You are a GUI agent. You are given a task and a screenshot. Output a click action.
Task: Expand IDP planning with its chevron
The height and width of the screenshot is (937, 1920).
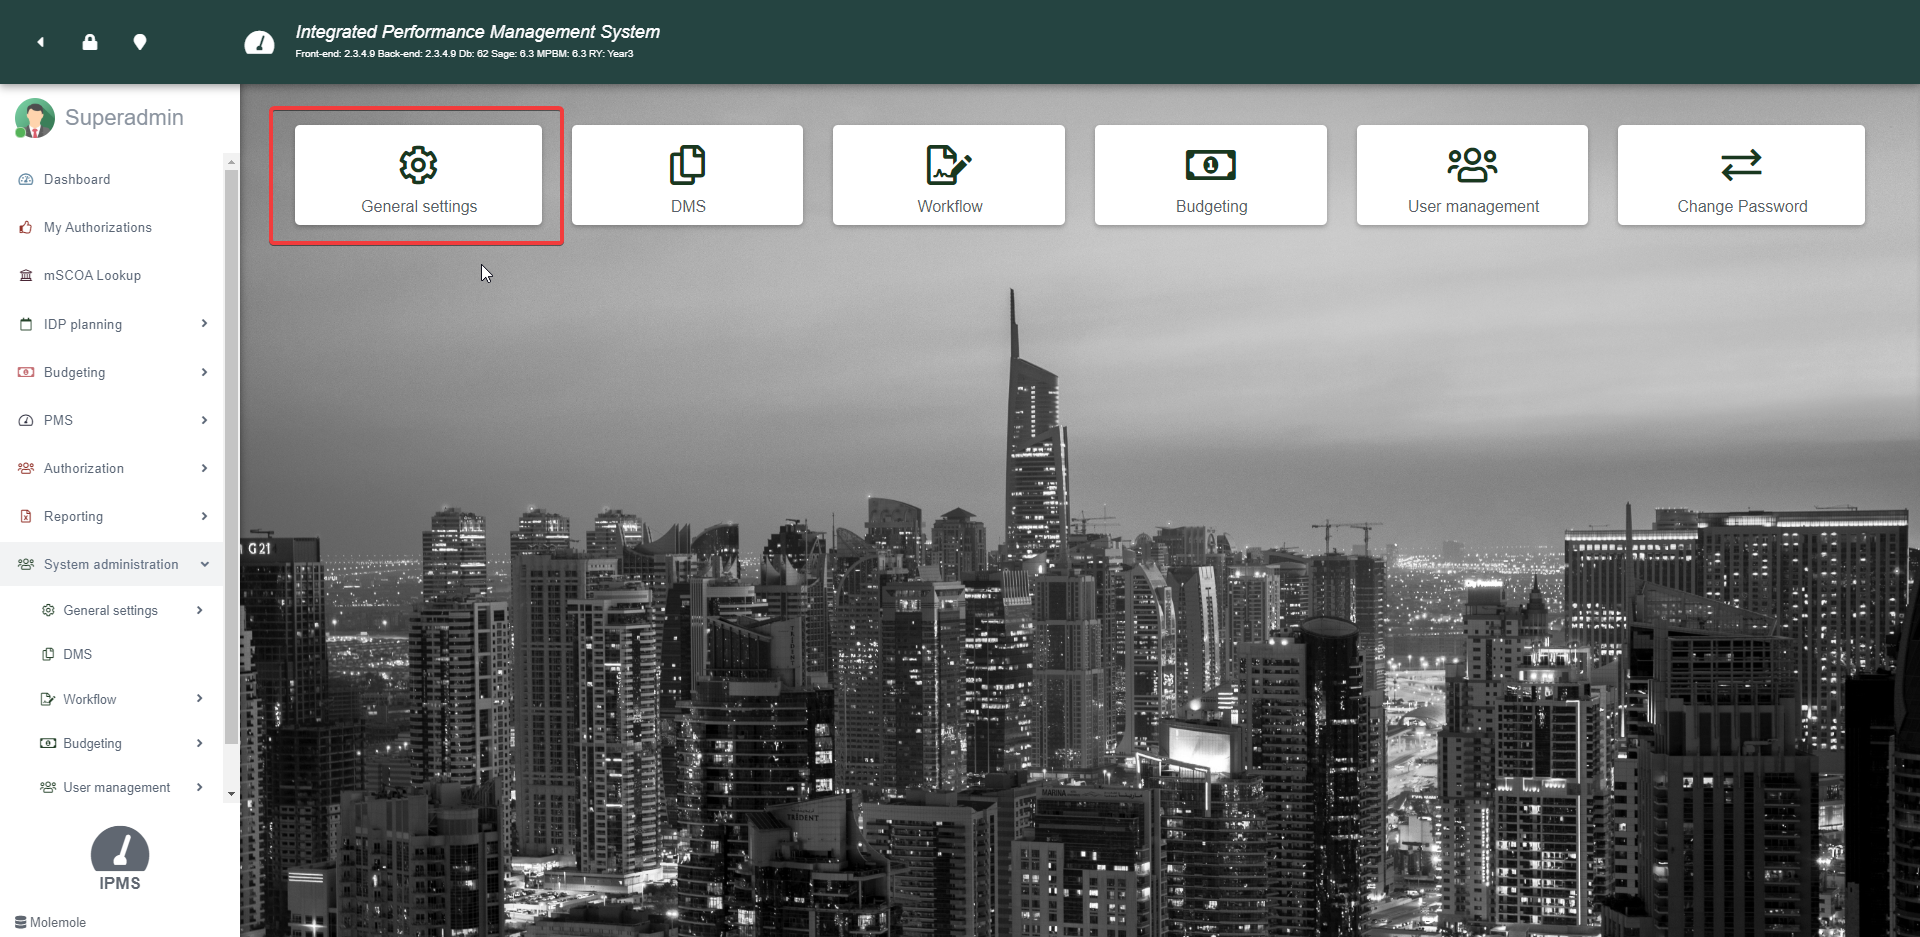[x=204, y=323]
